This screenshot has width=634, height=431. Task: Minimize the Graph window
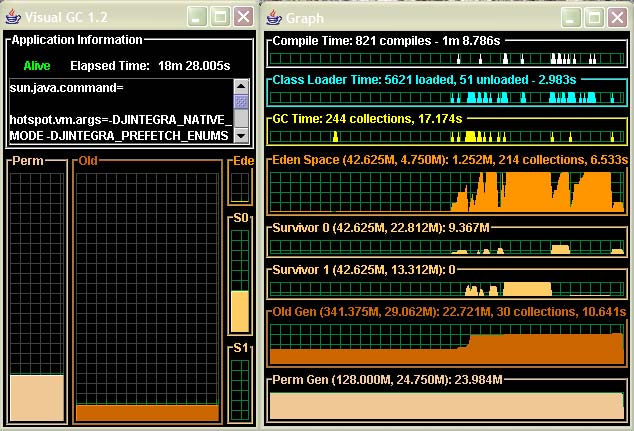click(571, 17)
